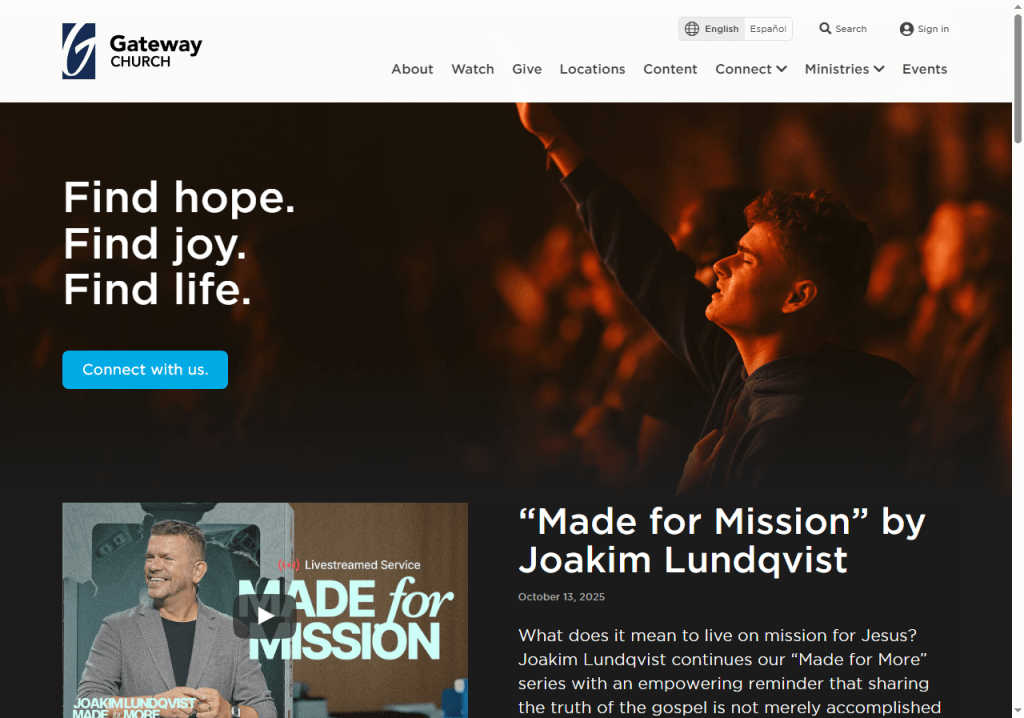Switch language to Español
The height and width of the screenshot is (718, 1024).
(x=768, y=29)
